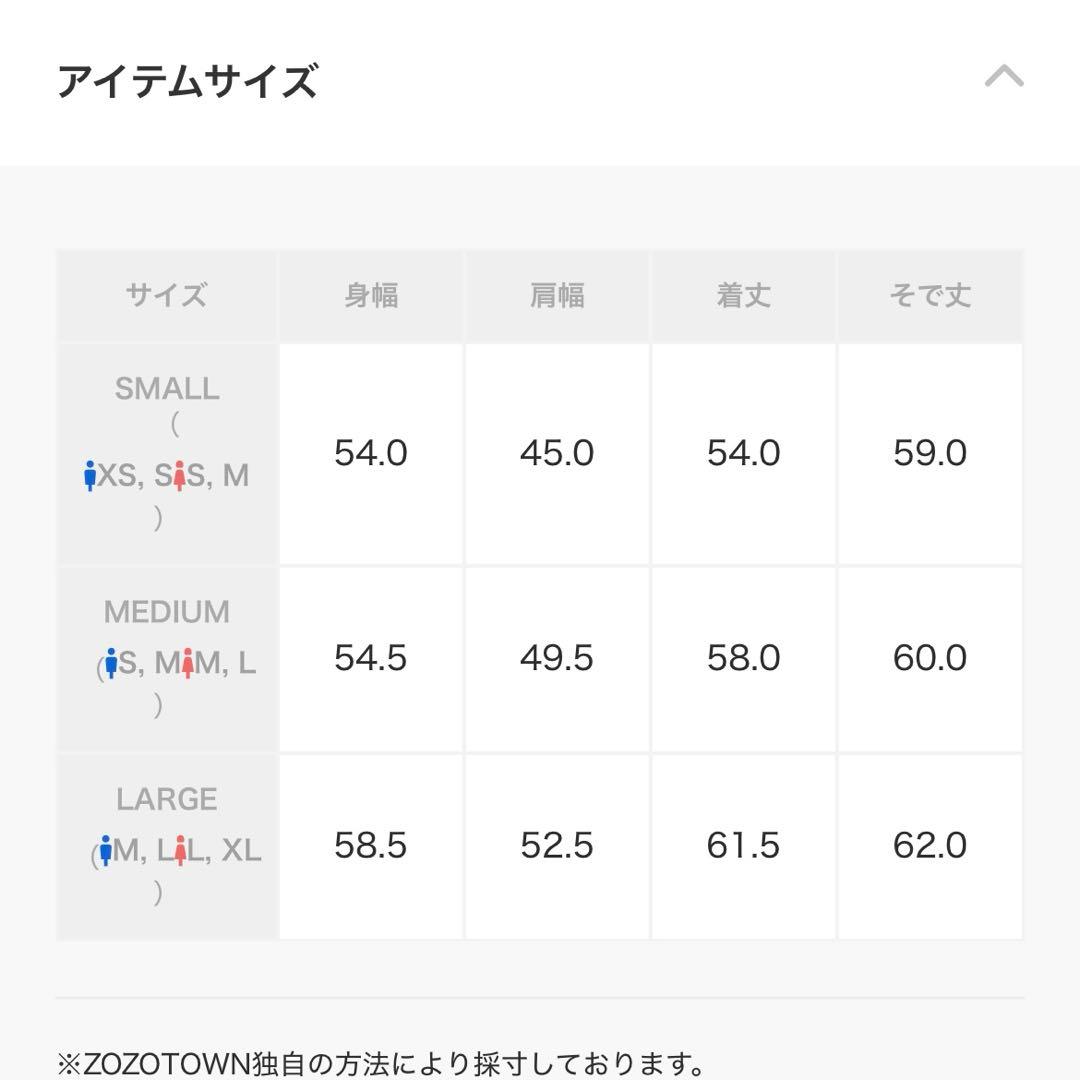The width and height of the screenshot is (1080, 1080).
Task: Click the 62.0 sleeve length cell
Action: point(932,845)
